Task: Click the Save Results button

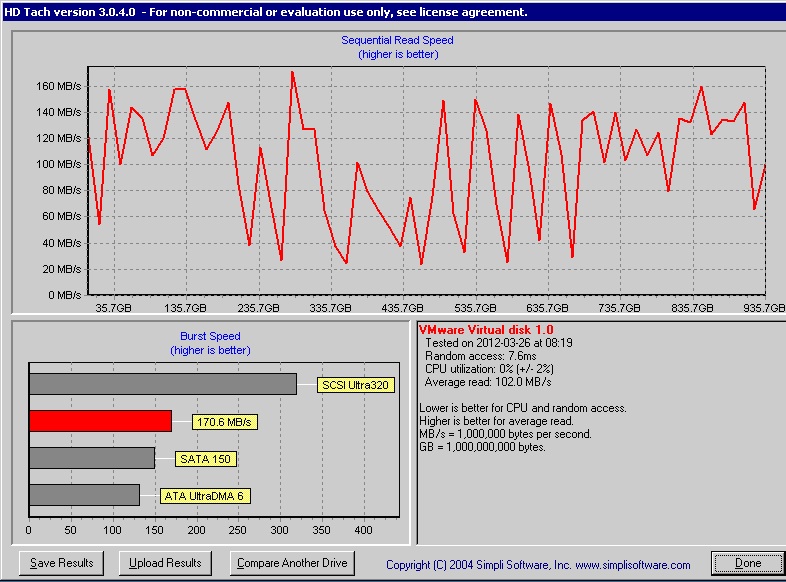Action: point(61,563)
